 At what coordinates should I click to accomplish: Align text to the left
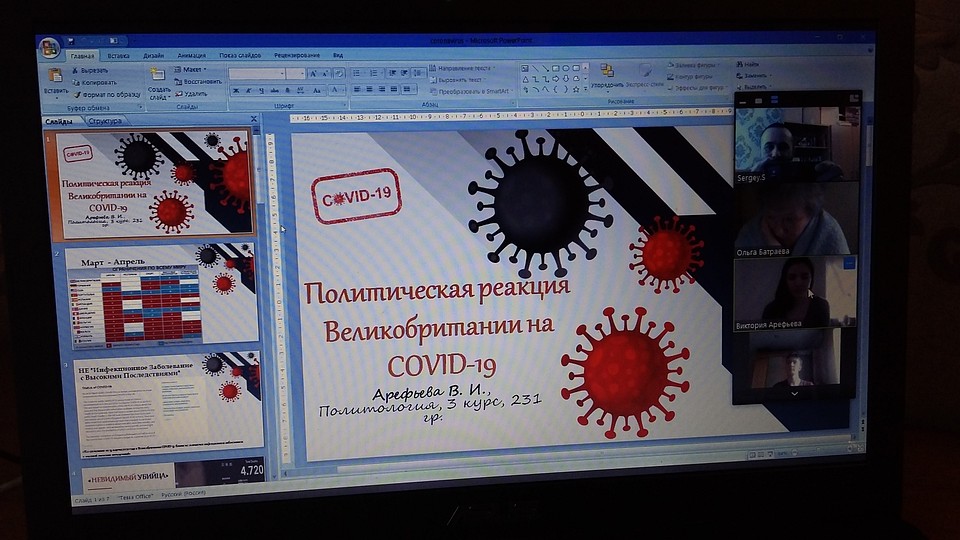(358, 89)
